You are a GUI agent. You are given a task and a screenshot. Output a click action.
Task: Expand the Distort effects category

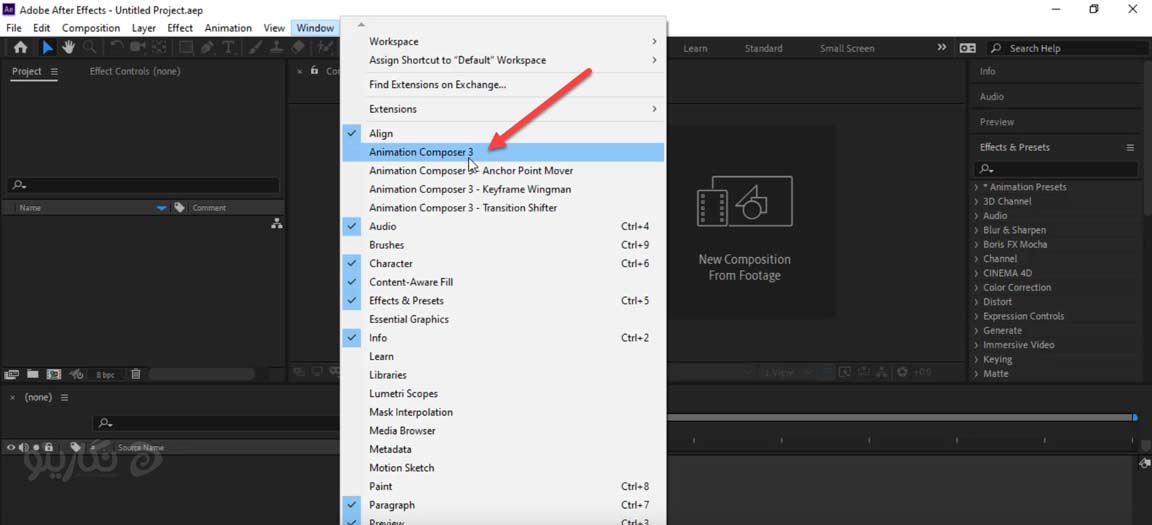click(x=976, y=302)
